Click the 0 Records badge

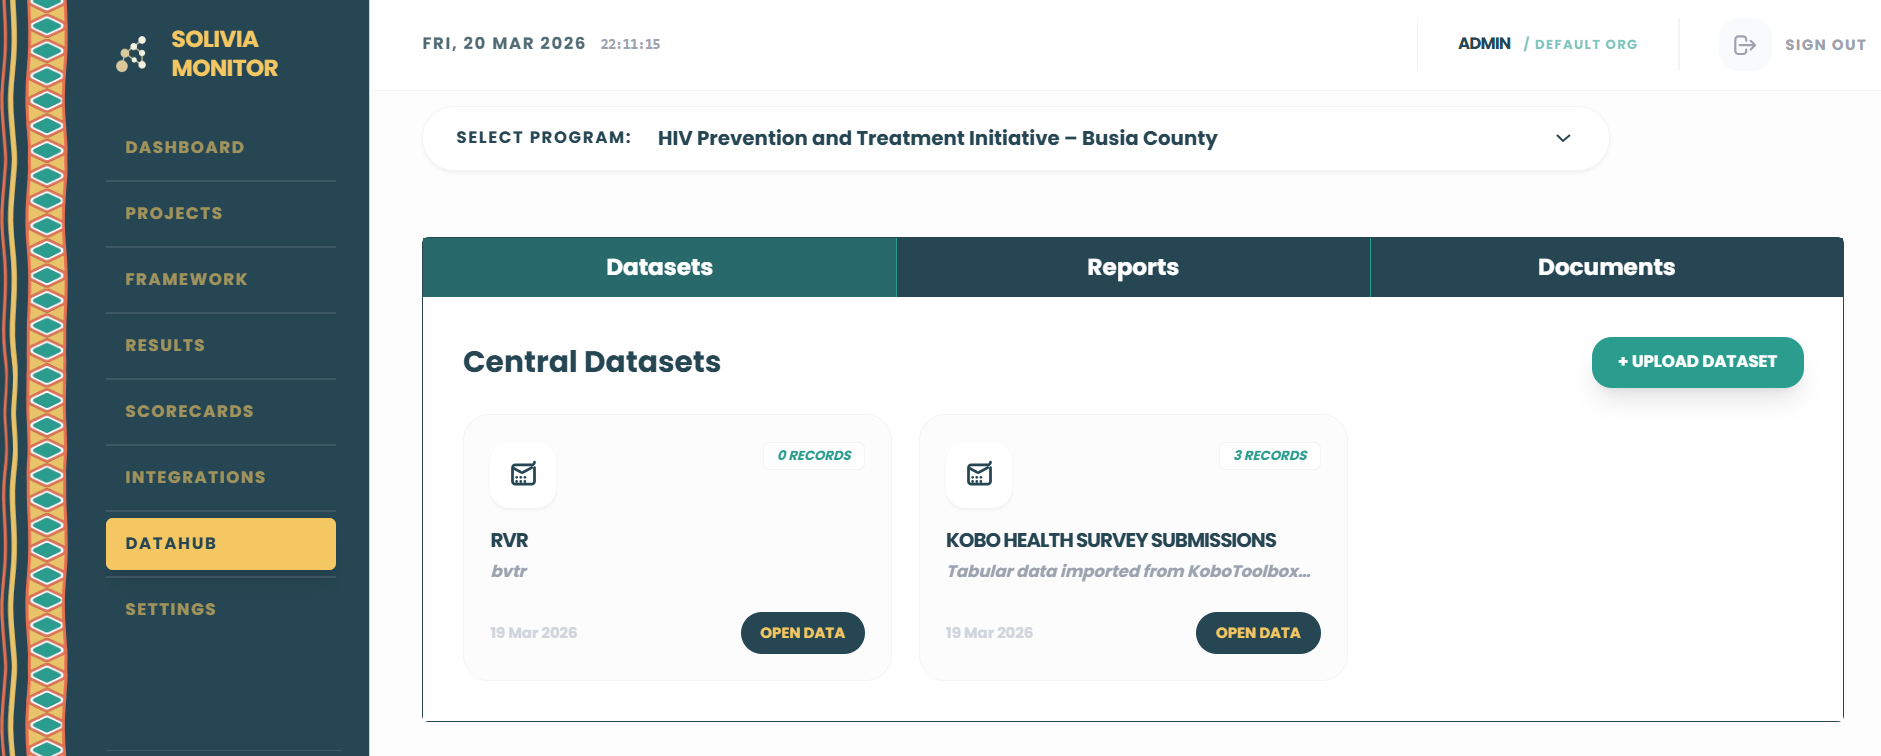click(814, 455)
